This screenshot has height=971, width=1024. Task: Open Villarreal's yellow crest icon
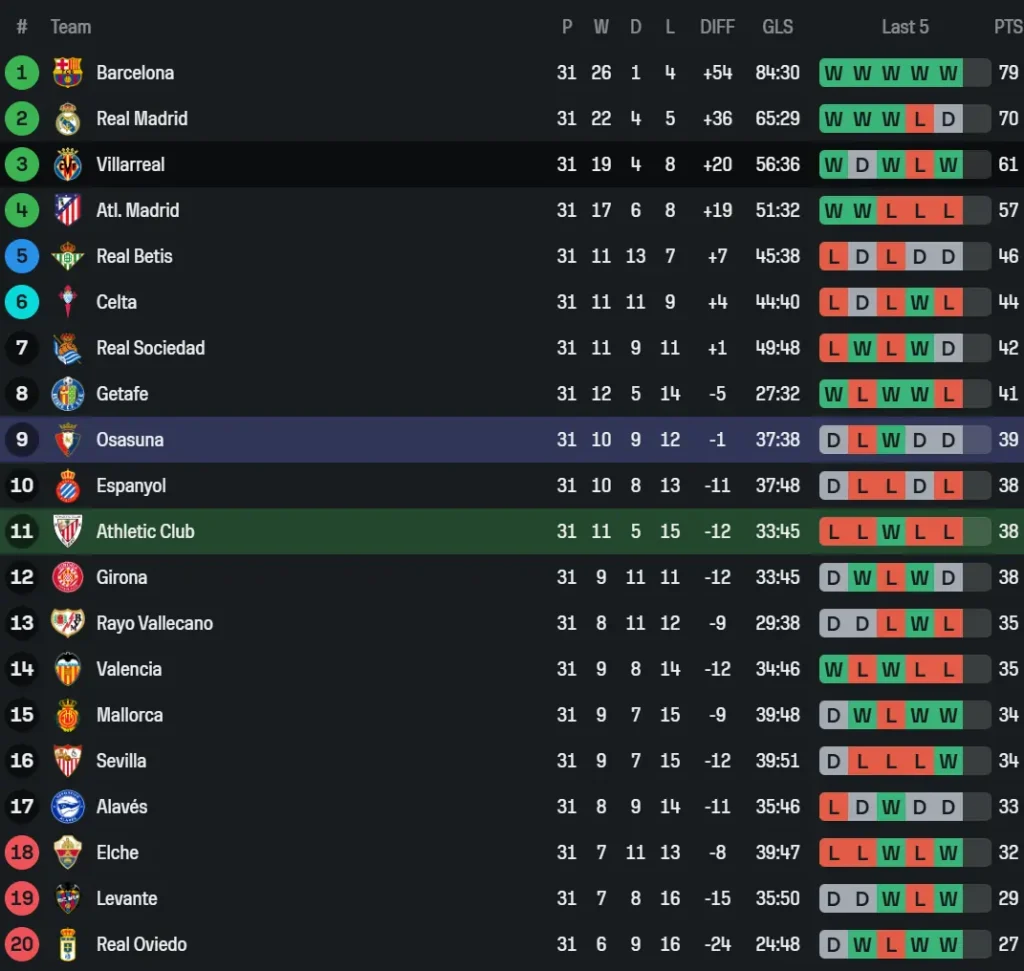67,165
